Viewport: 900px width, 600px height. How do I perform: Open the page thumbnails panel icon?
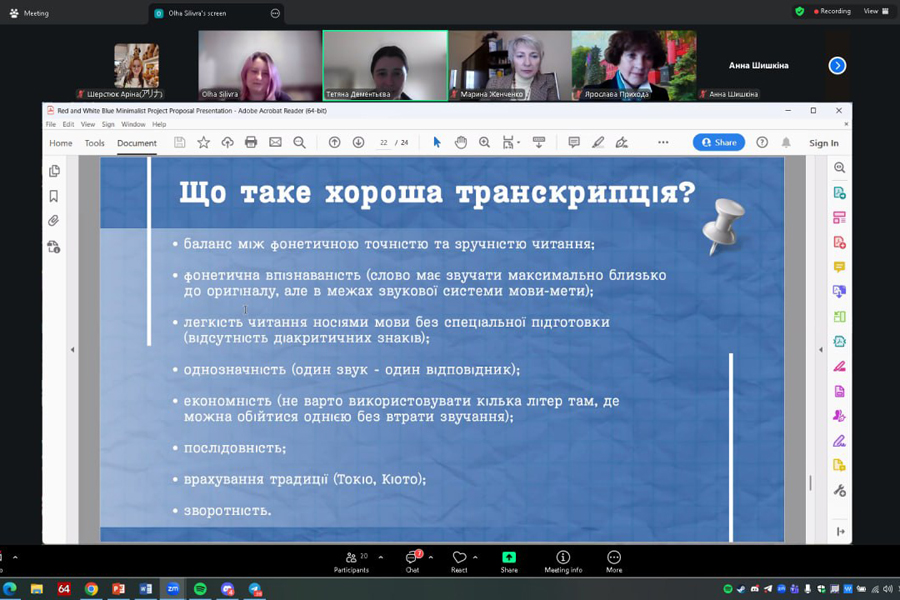click(x=54, y=171)
